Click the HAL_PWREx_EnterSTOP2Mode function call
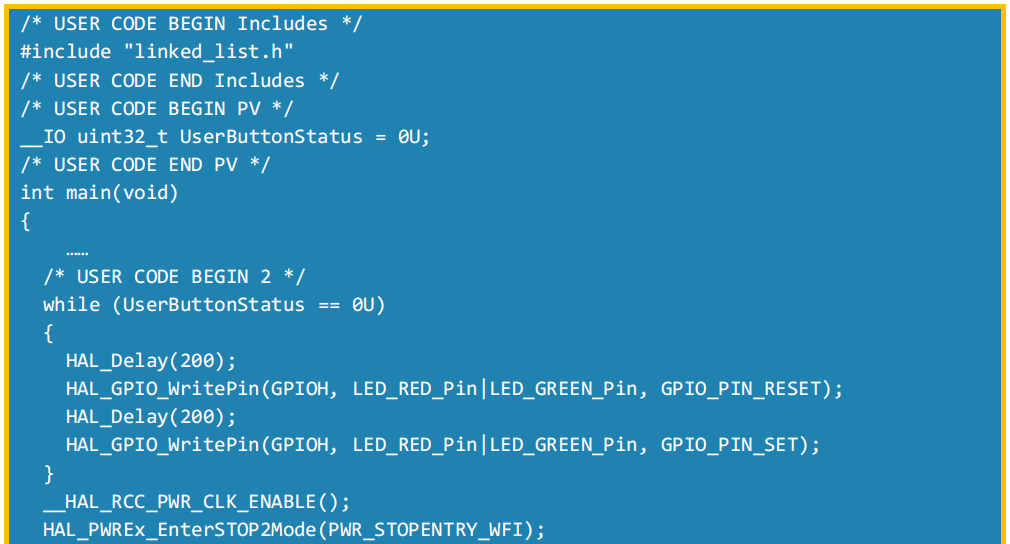 (x=294, y=530)
